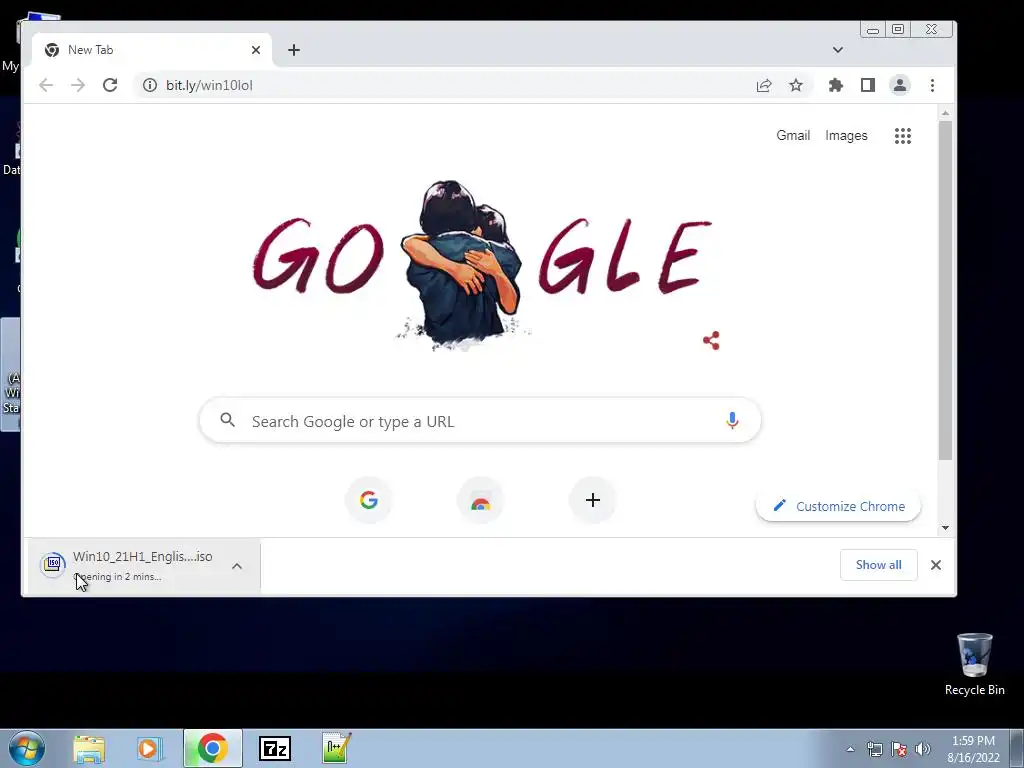
Task: Open the Extensions puzzle icon
Action: pyautogui.click(x=835, y=85)
